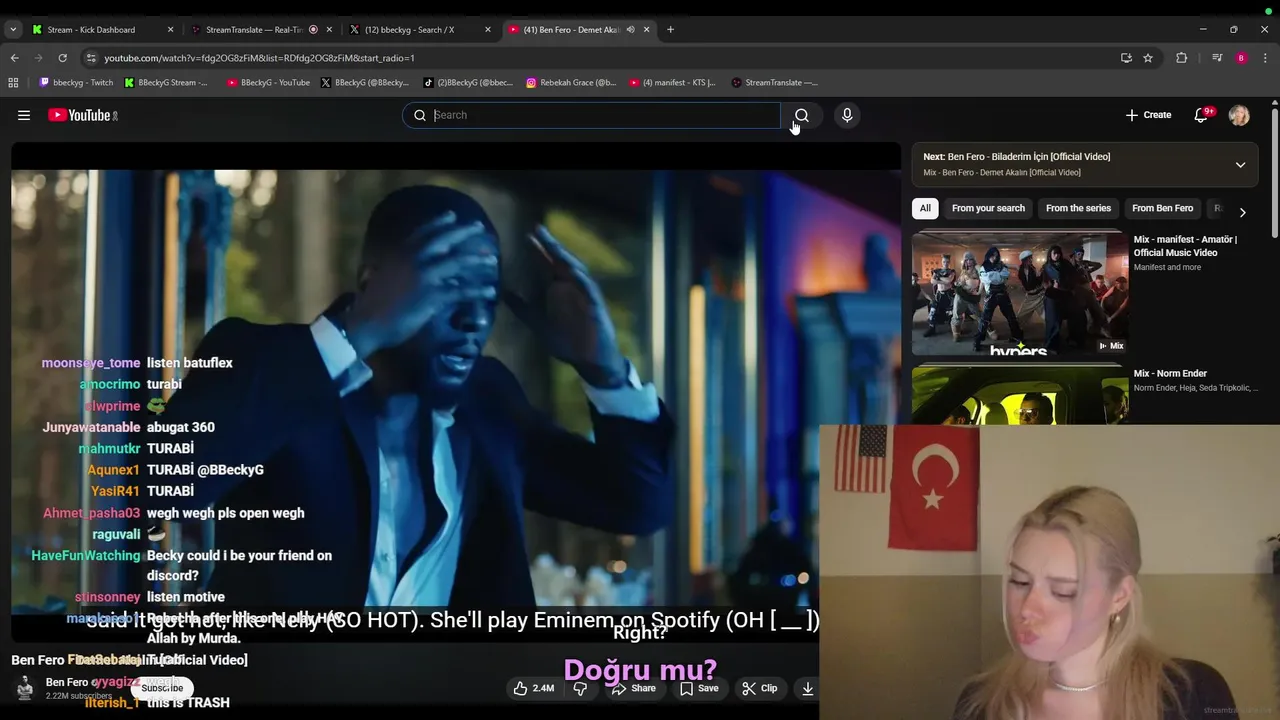Select the From the series chip

pyautogui.click(x=1078, y=208)
